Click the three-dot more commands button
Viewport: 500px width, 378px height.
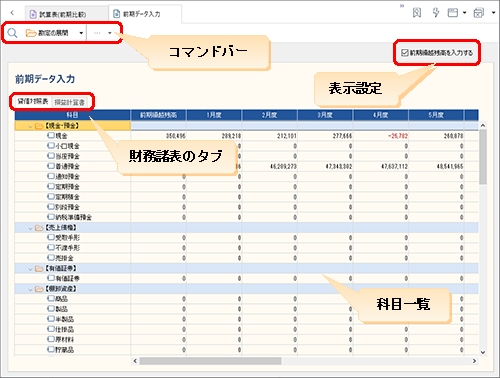coord(97,33)
